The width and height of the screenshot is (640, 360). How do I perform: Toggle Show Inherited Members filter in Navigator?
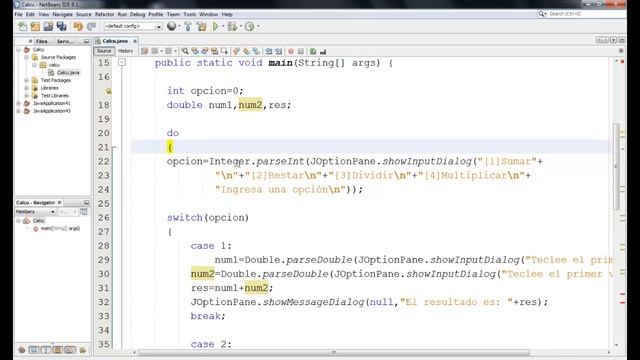click(x=22, y=350)
